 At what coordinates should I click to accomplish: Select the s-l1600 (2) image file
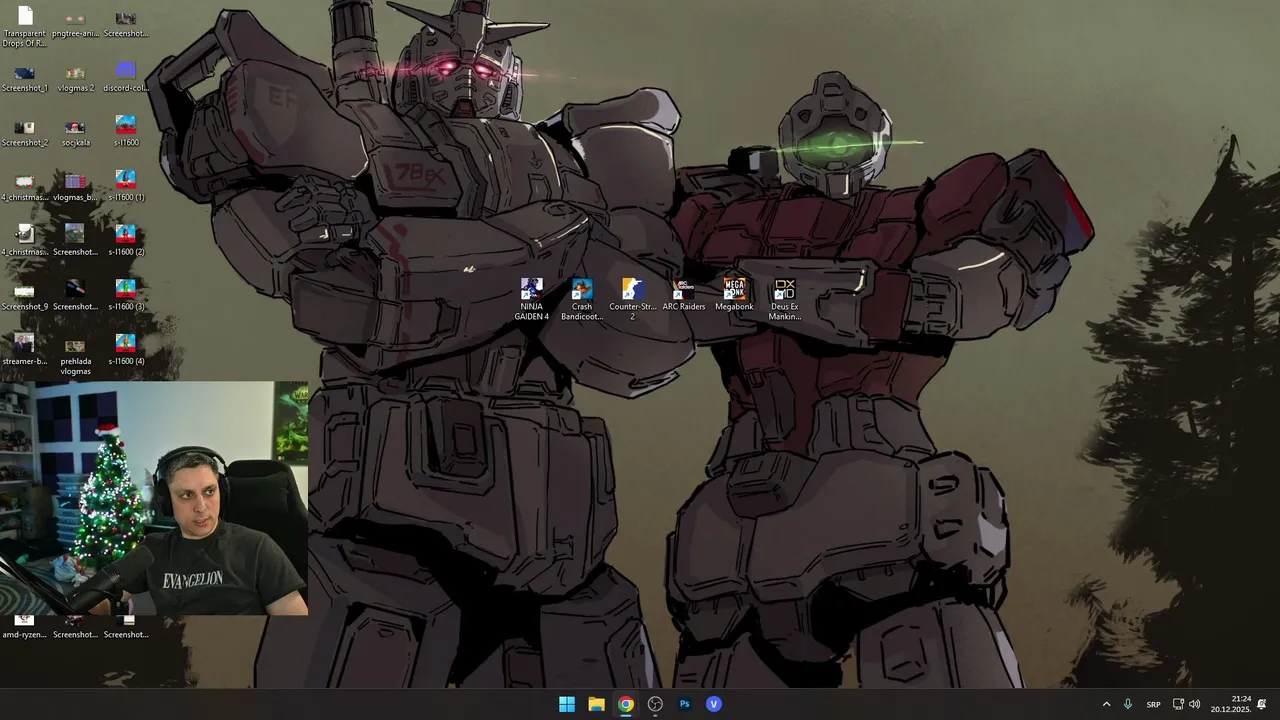126,241
